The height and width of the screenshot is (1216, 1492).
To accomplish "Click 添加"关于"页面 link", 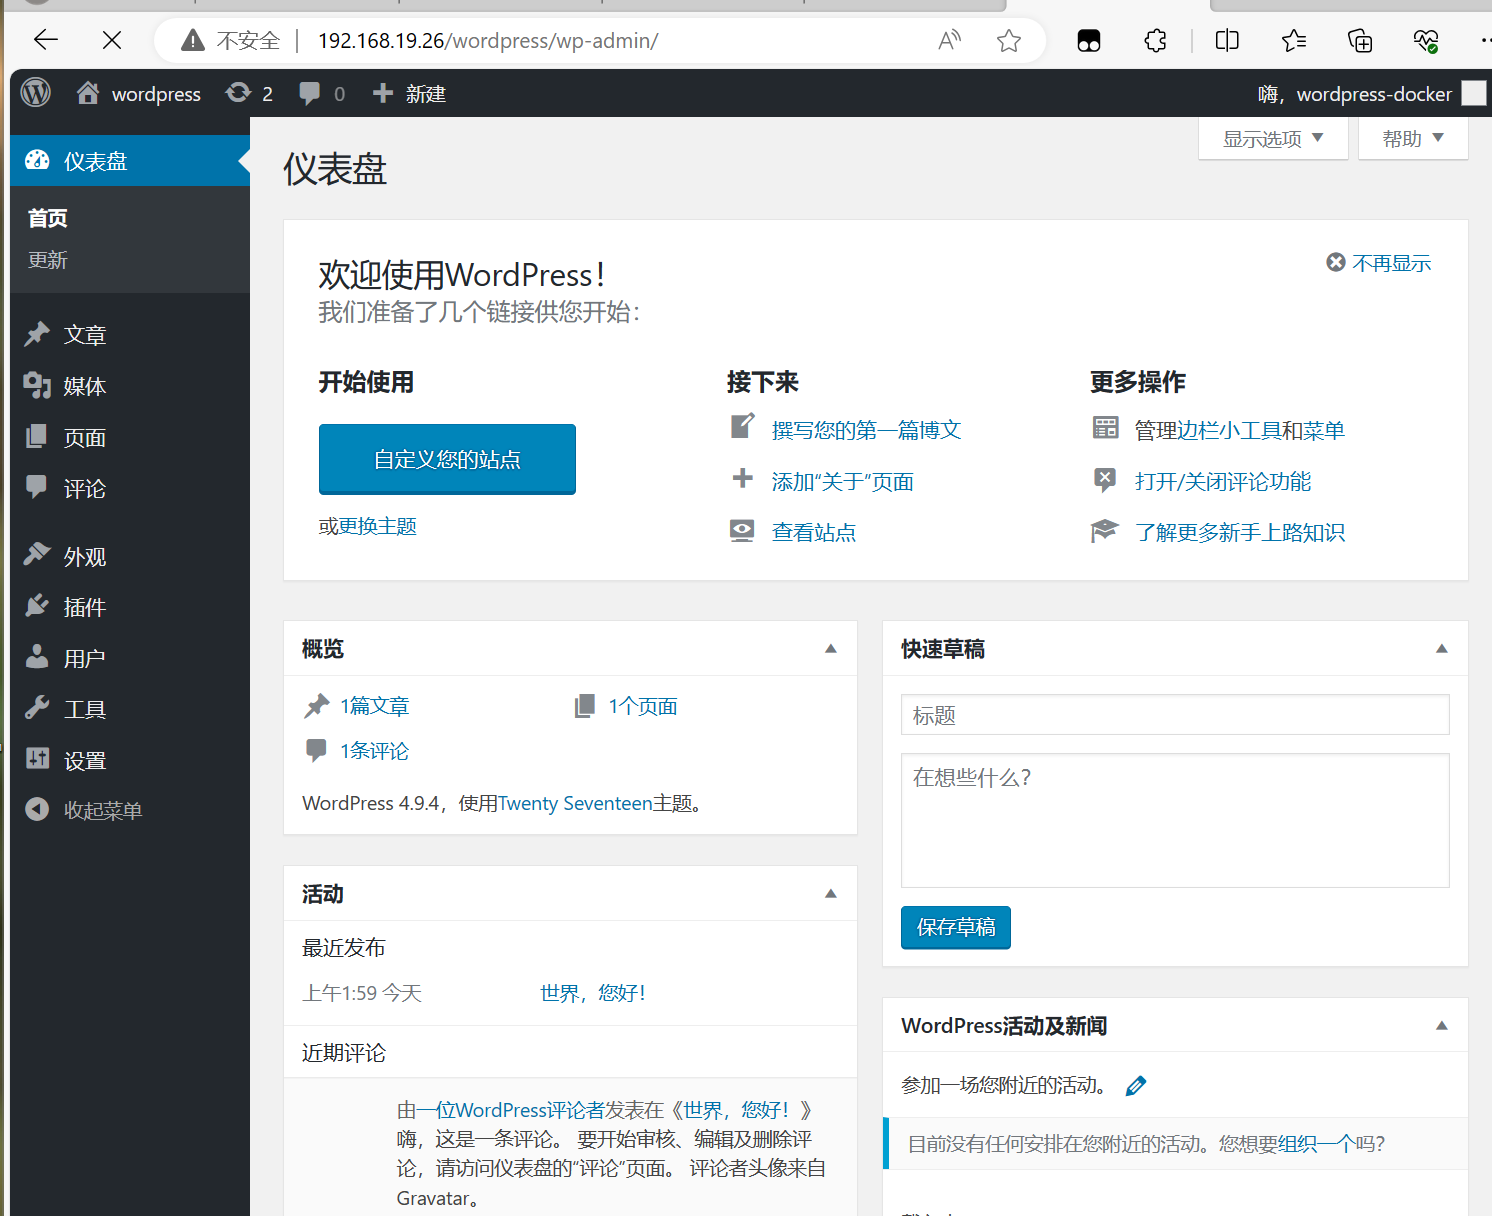I will [x=843, y=482].
